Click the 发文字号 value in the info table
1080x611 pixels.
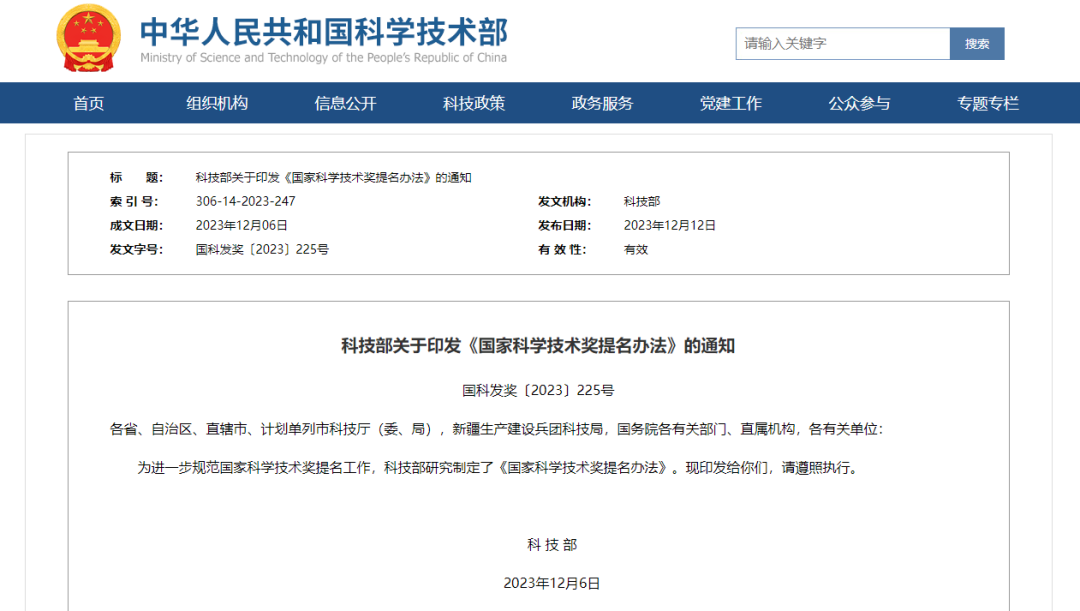[262, 249]
